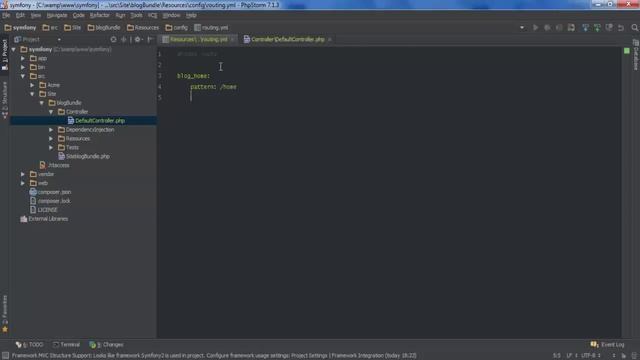
Task: Open the Tools menu
Action: point(136,16)
